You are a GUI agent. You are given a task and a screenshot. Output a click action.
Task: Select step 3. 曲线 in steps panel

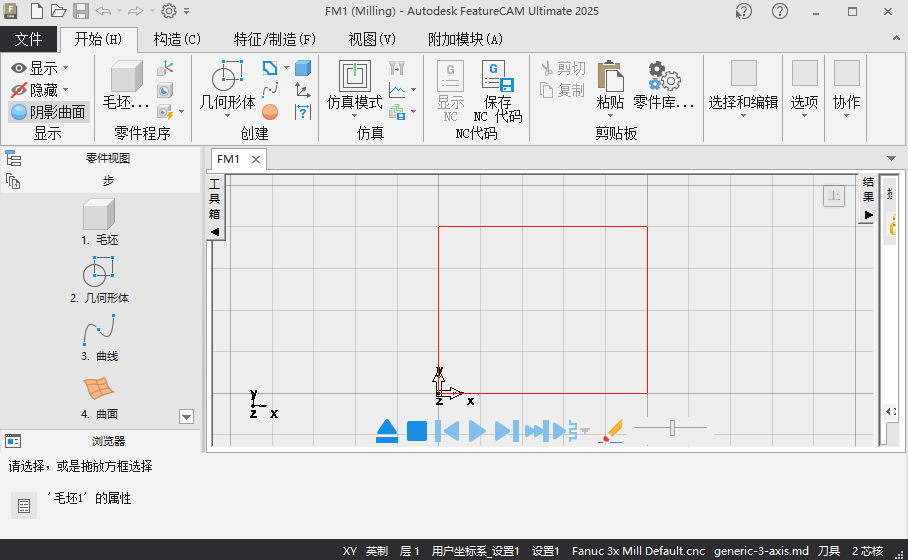(99, 338)
